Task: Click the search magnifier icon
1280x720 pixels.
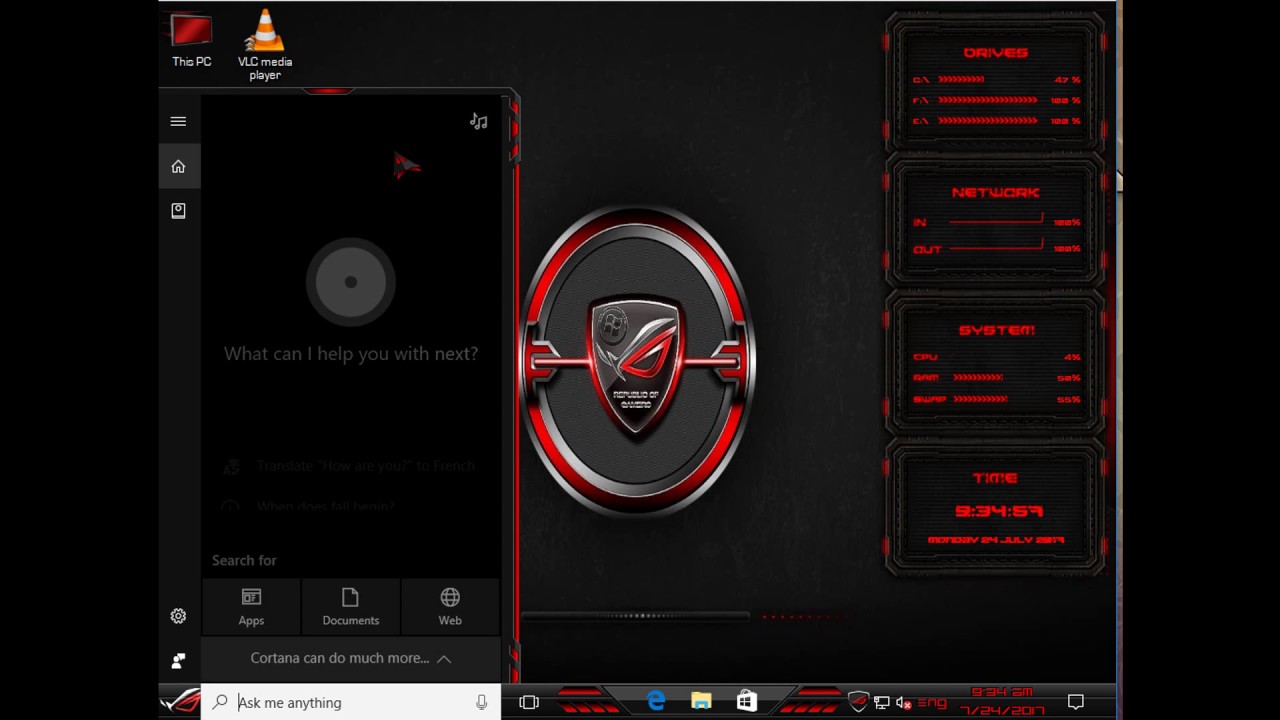Action: (x=220, y=702)
